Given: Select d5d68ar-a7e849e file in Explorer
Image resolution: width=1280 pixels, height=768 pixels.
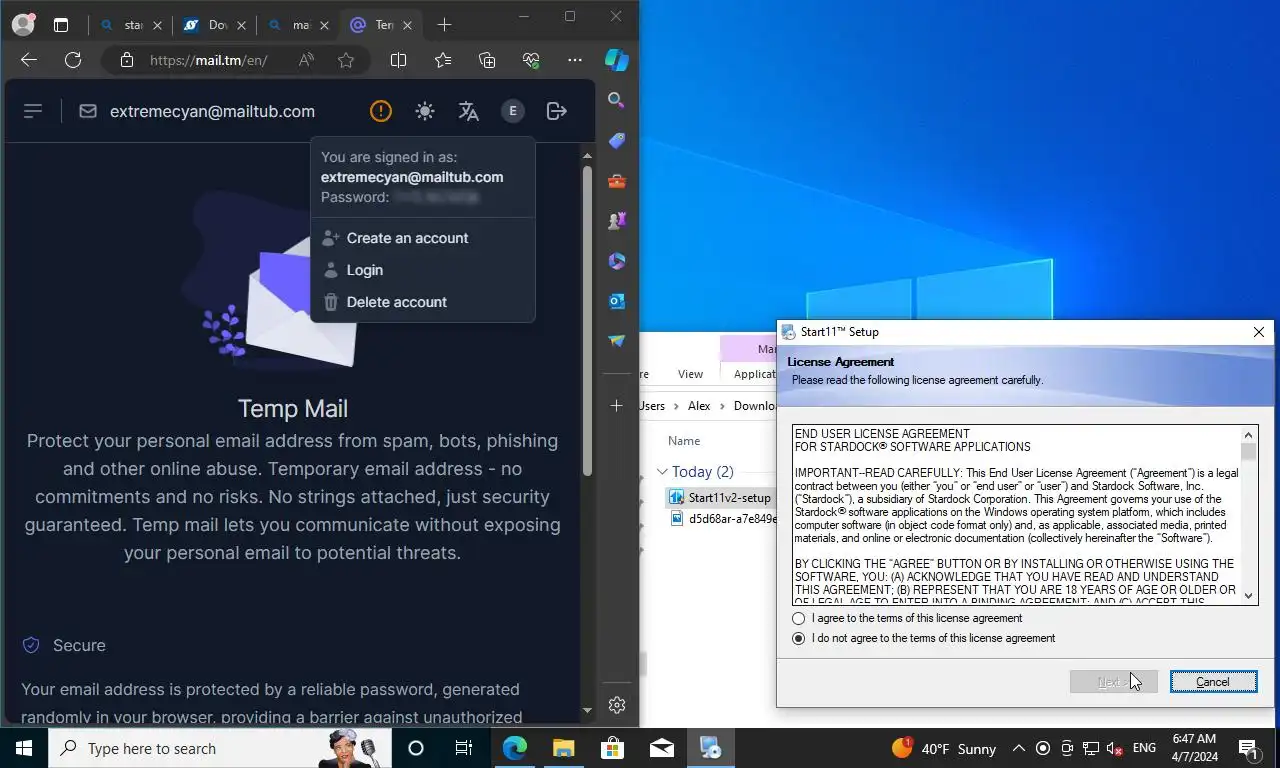Looking at the screenshot, I should [723, 519].
